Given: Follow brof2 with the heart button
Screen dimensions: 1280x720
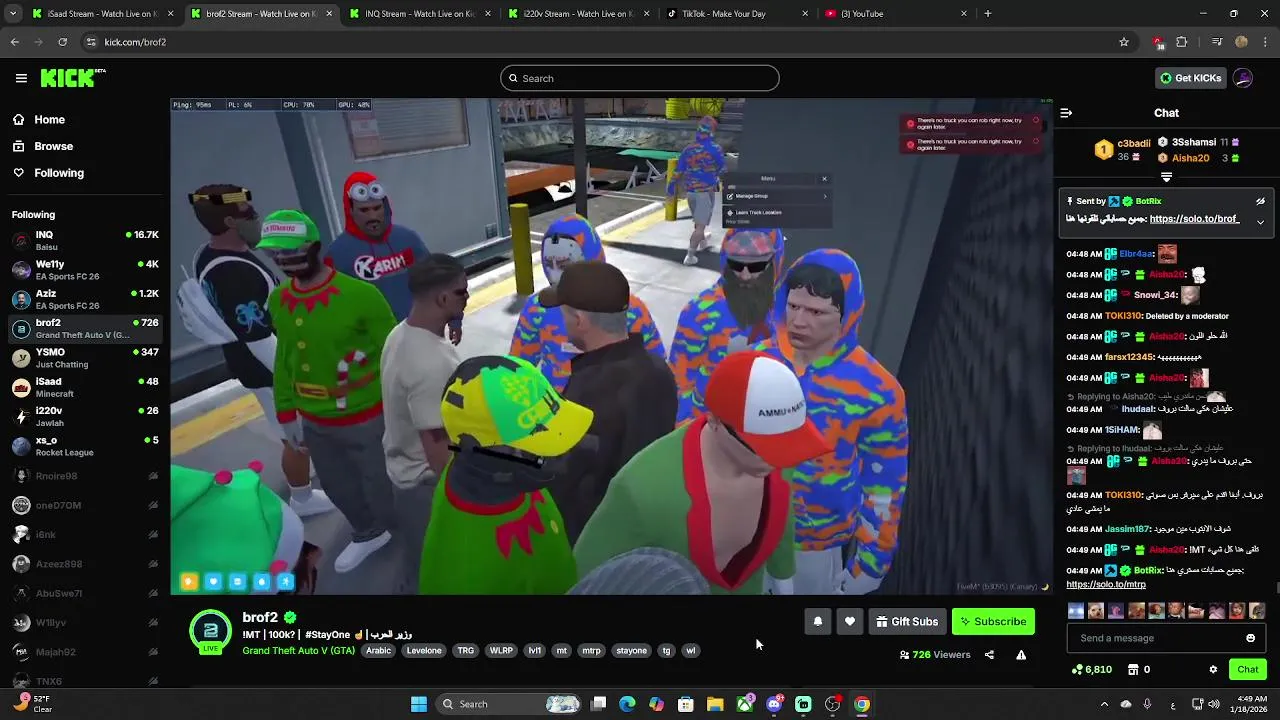Looking at the screenshot, I should [x=850, y=622].
